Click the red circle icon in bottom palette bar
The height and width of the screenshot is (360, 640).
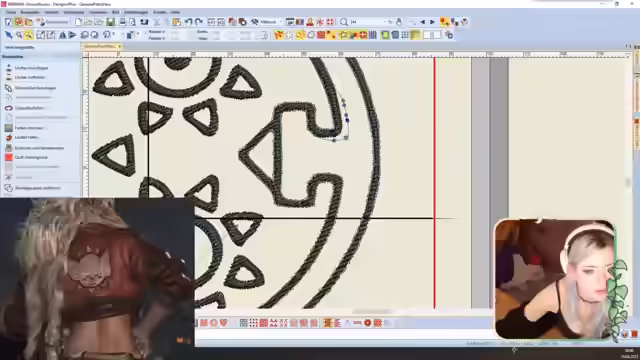(368, 323)
